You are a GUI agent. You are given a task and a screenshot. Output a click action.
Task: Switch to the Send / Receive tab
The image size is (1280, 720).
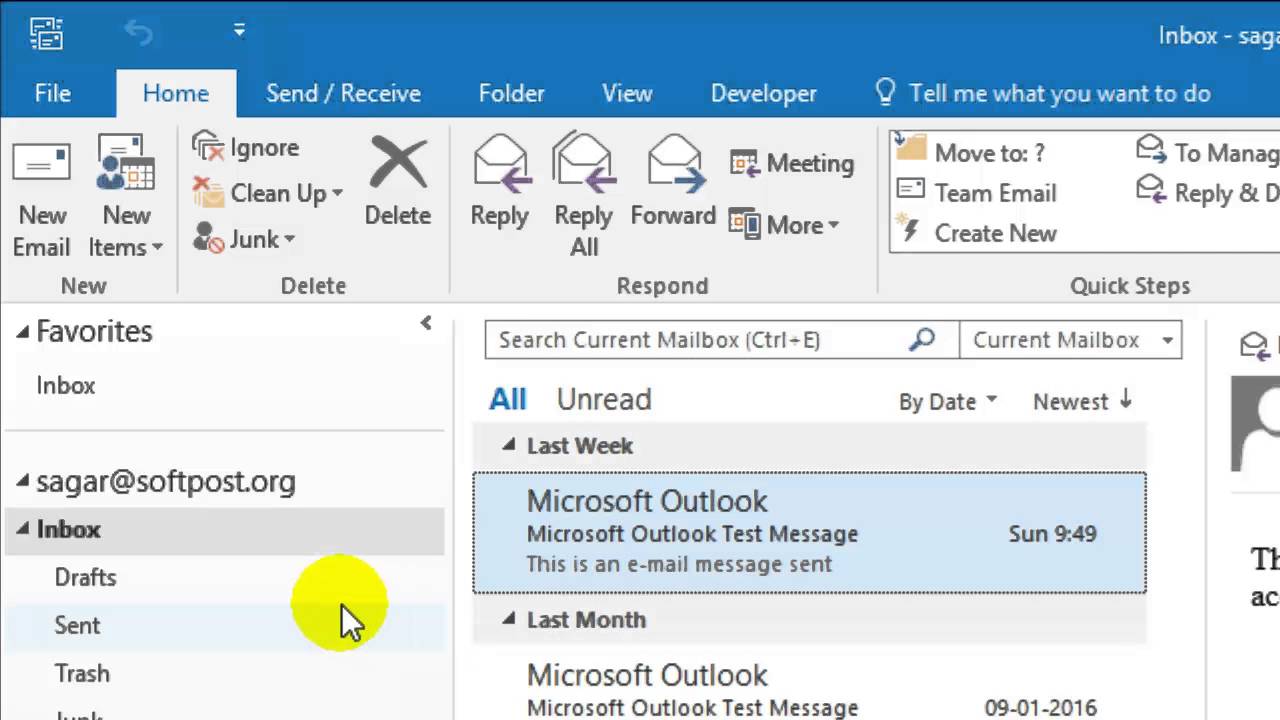point(343,93)
